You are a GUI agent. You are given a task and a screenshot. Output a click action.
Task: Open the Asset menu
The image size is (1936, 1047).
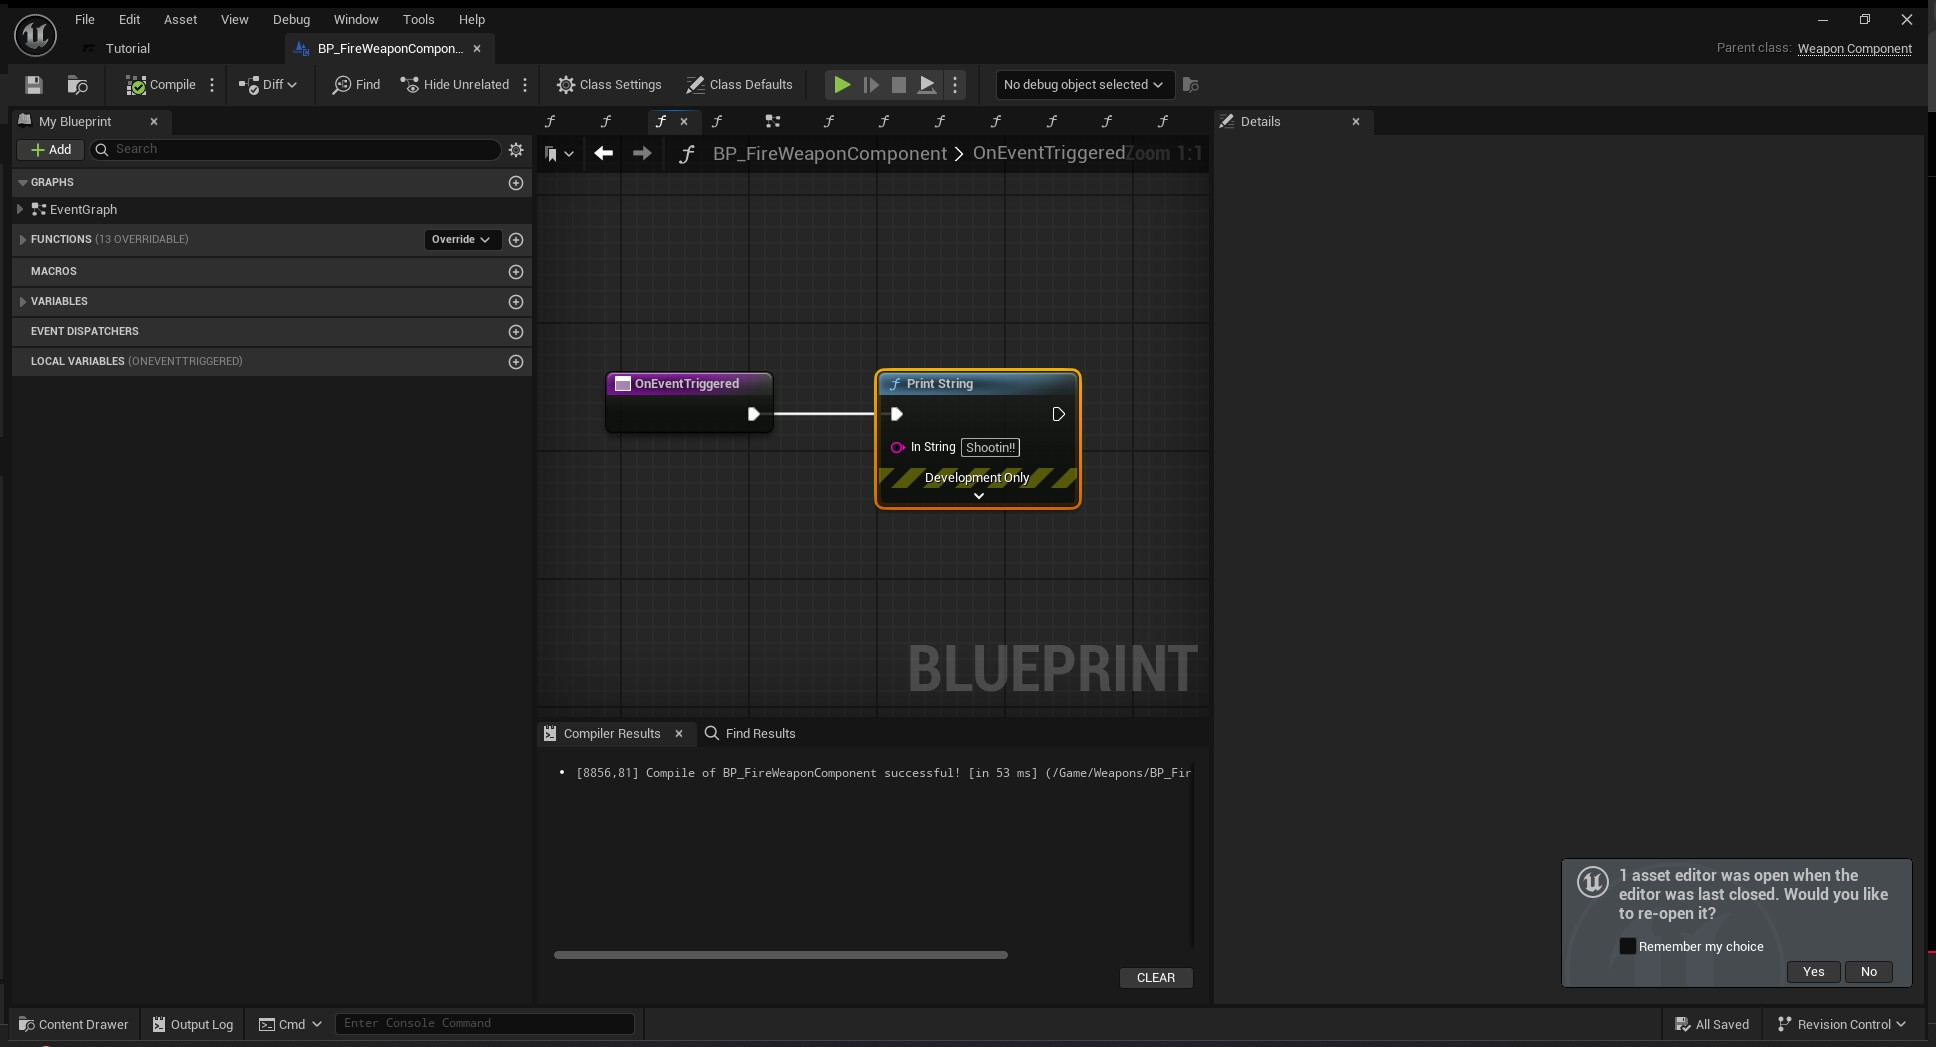coord(181,19)
